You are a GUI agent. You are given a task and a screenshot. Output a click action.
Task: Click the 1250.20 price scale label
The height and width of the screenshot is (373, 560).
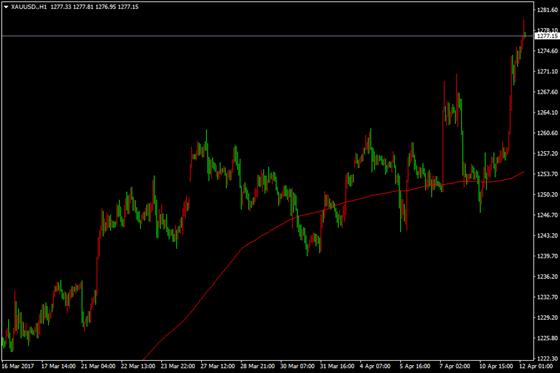pos(547,194)
